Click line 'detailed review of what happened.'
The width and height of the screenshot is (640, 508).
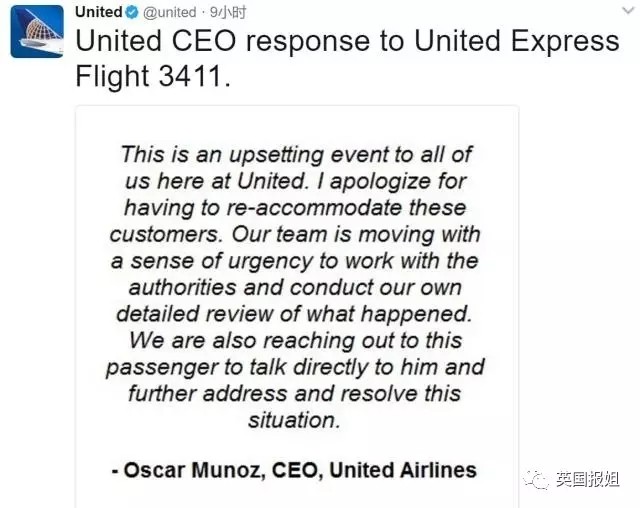click(x=294, y=314)
